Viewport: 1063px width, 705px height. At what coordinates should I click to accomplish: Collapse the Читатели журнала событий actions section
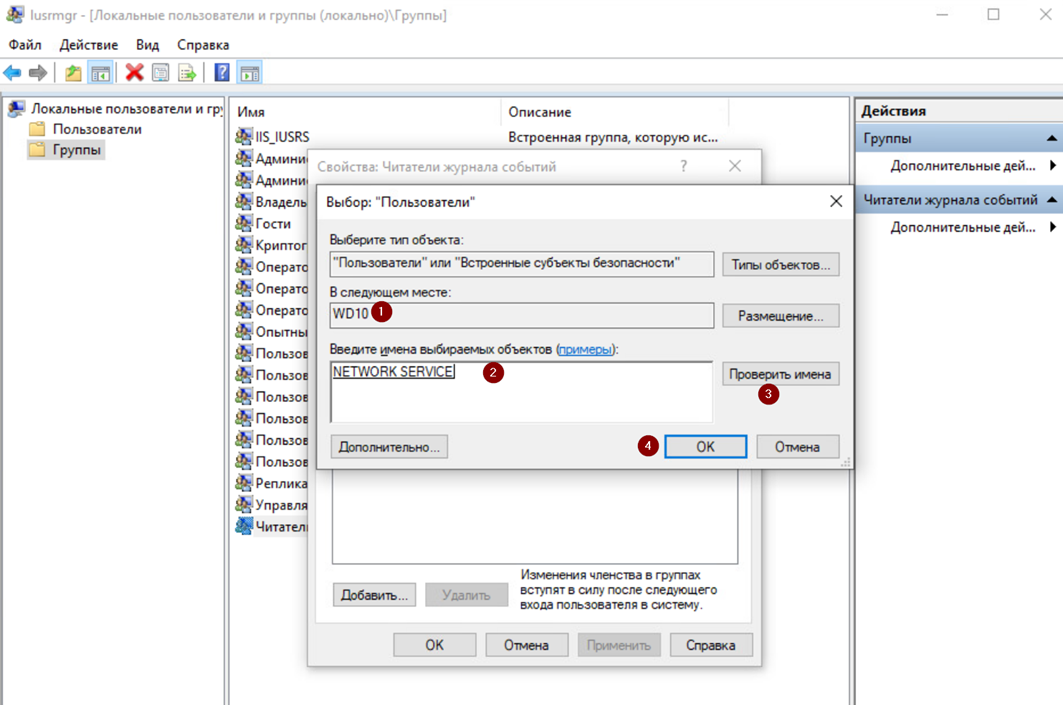pyautogui.click(x=1051, y=201)
